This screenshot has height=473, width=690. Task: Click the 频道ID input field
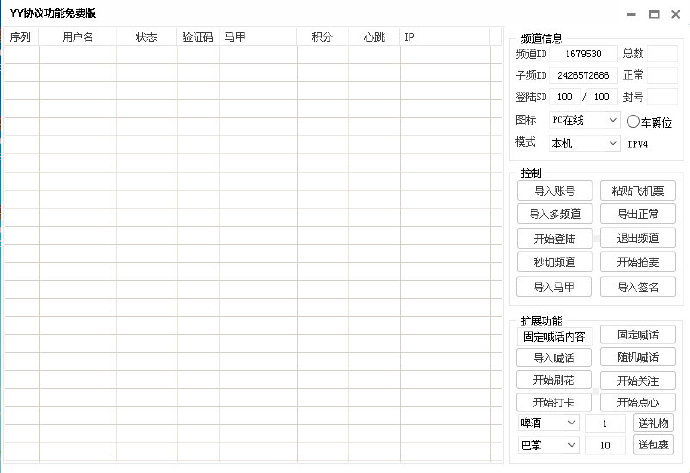(583, 54)
